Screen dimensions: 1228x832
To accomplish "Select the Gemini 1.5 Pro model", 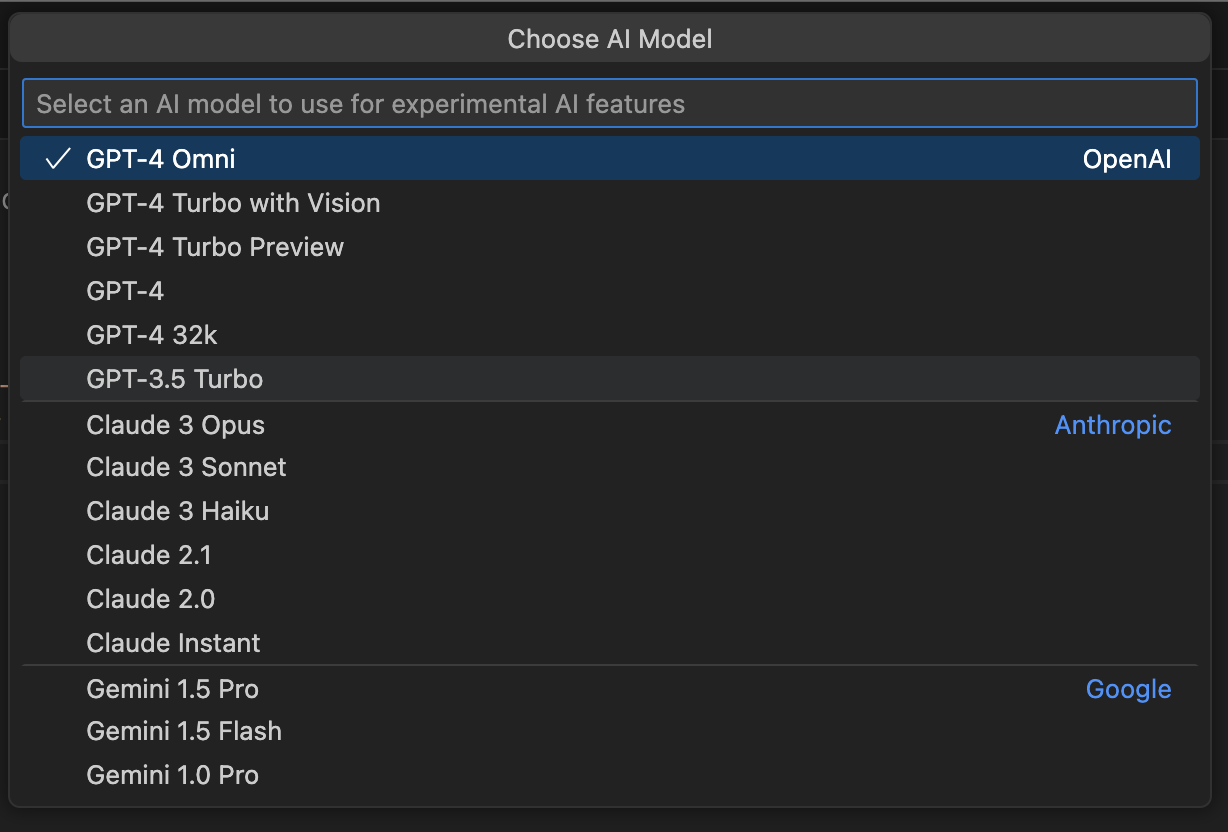I will 172,689.
